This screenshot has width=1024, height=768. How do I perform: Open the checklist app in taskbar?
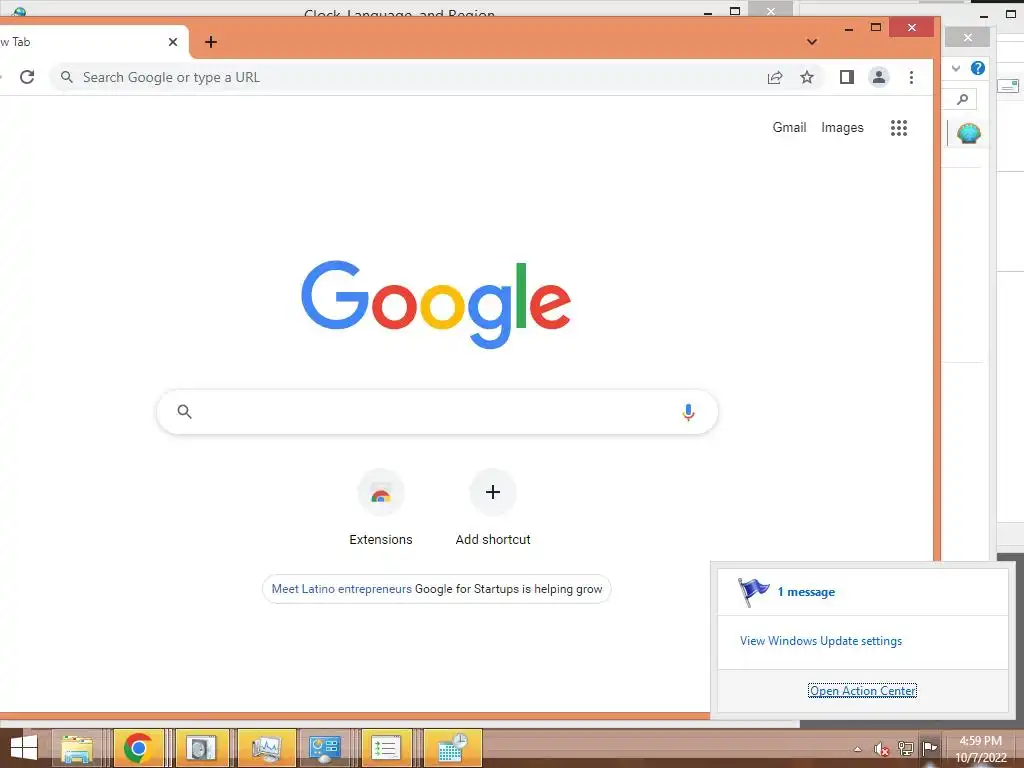click(x=385, y=747)
